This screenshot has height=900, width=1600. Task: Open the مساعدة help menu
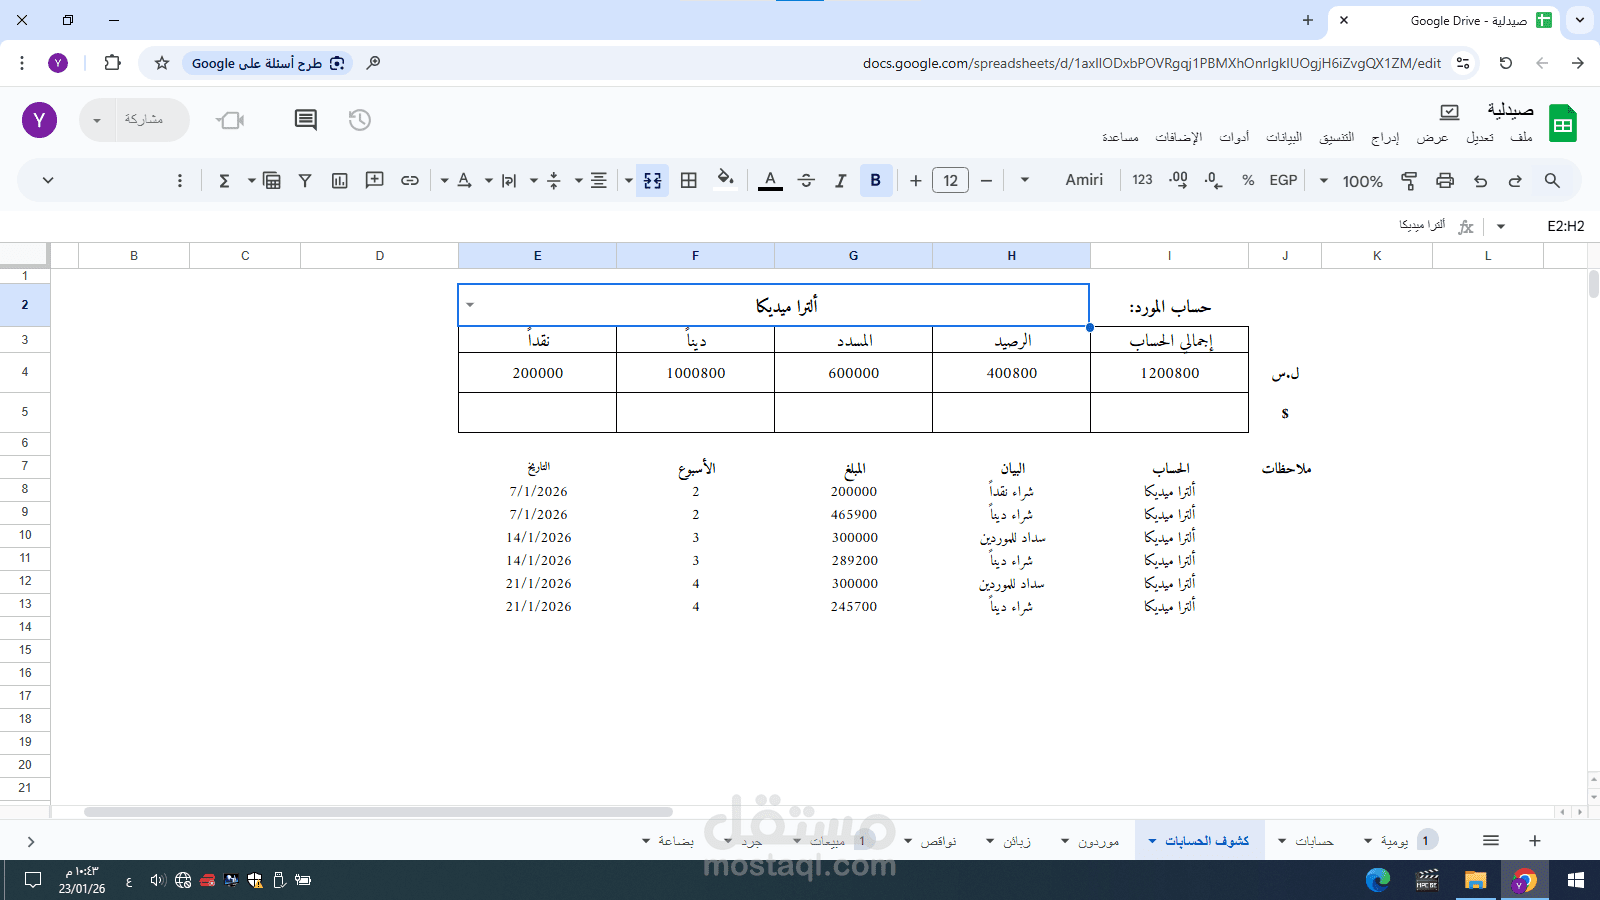pos(1120,138)
